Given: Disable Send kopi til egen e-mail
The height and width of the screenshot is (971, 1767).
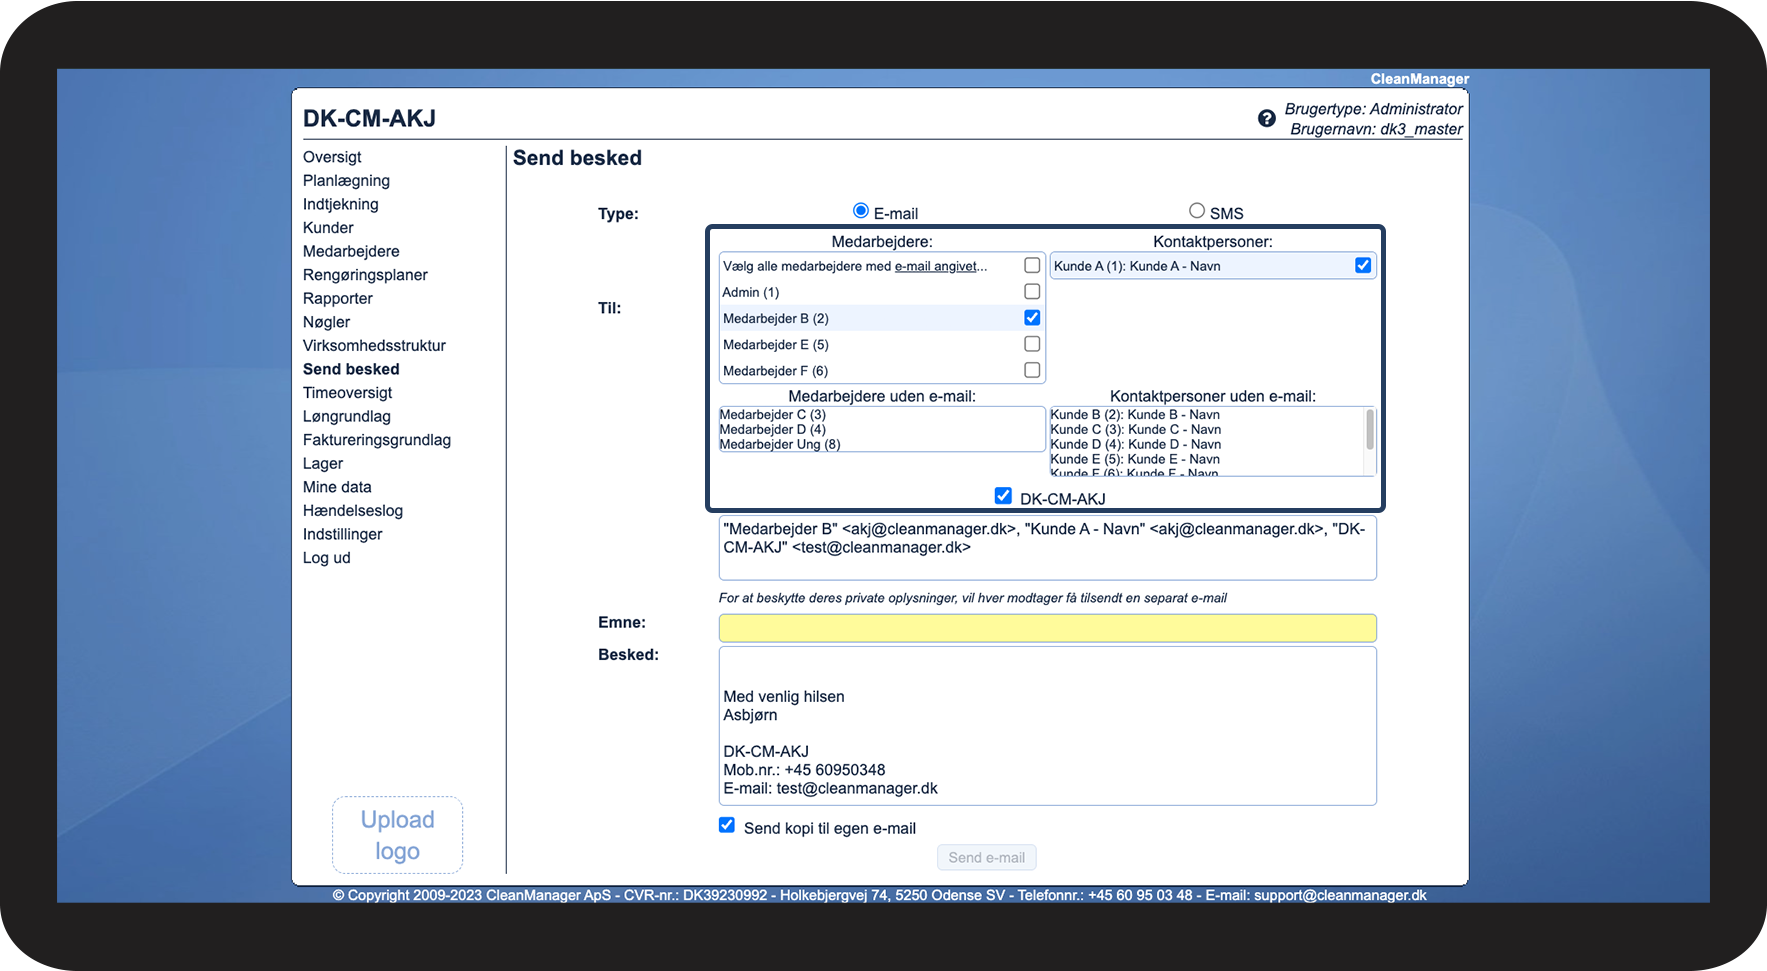Looking at the screenshot, I should (x=727, y=826).
